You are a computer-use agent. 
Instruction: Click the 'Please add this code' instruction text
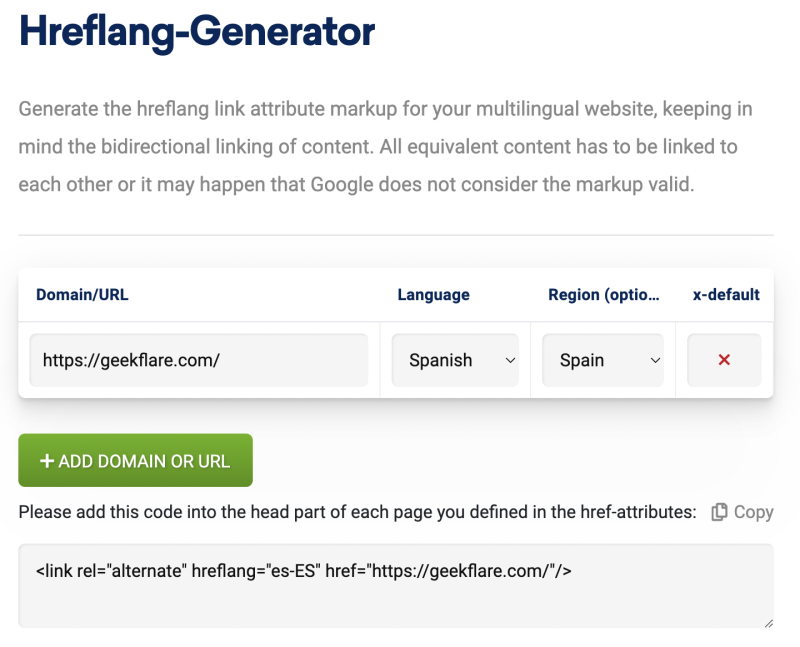click(357, 512)
